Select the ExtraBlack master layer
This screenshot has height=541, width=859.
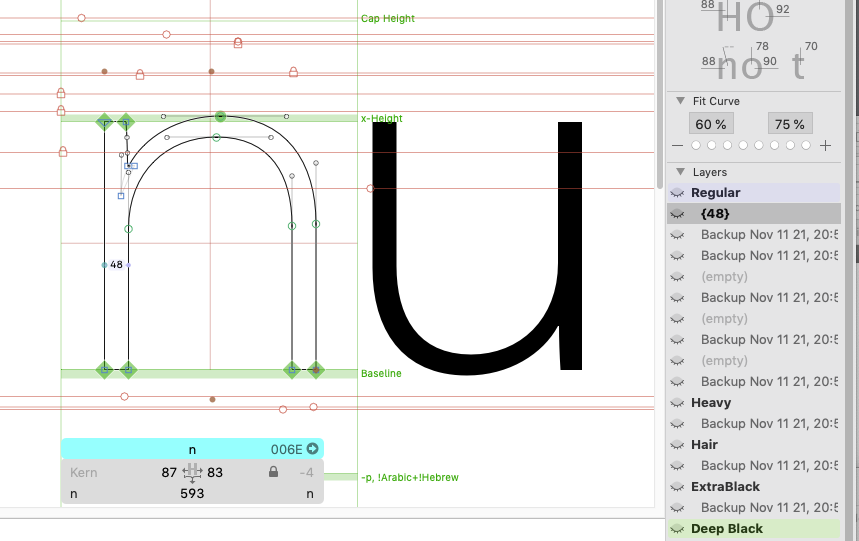725,487
